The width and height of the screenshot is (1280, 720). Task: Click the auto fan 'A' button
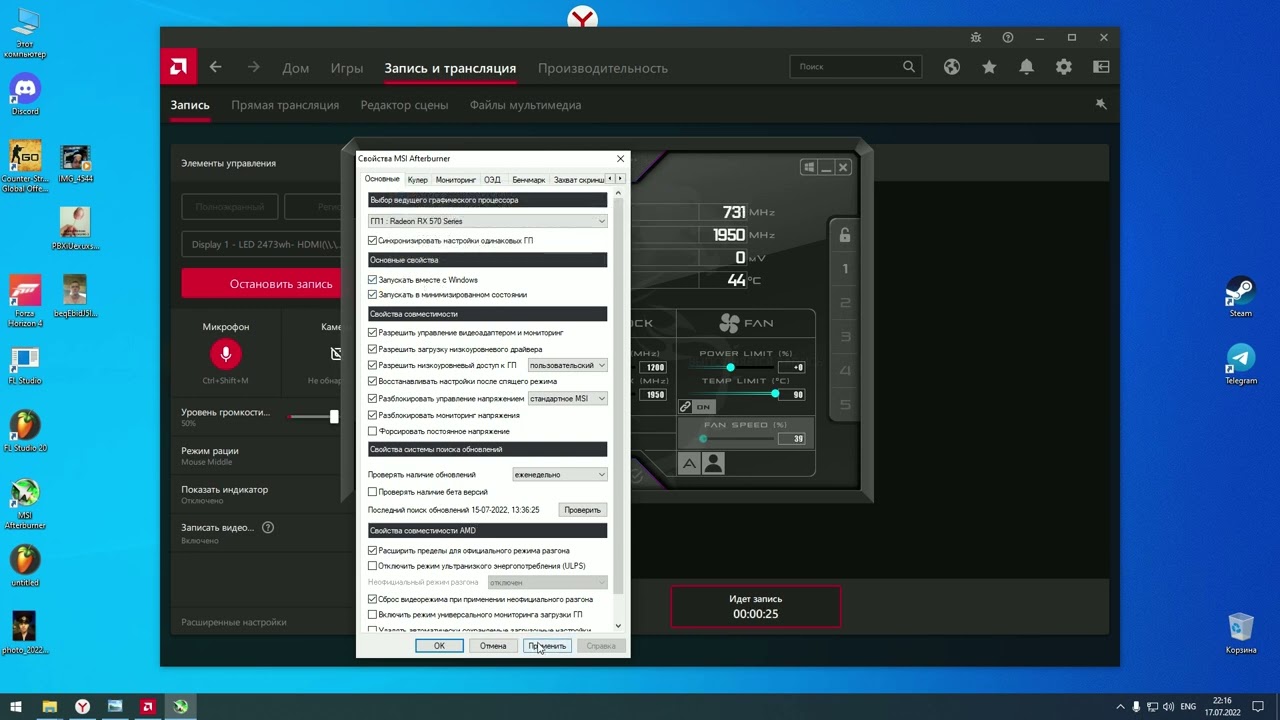tap(689, 464)
